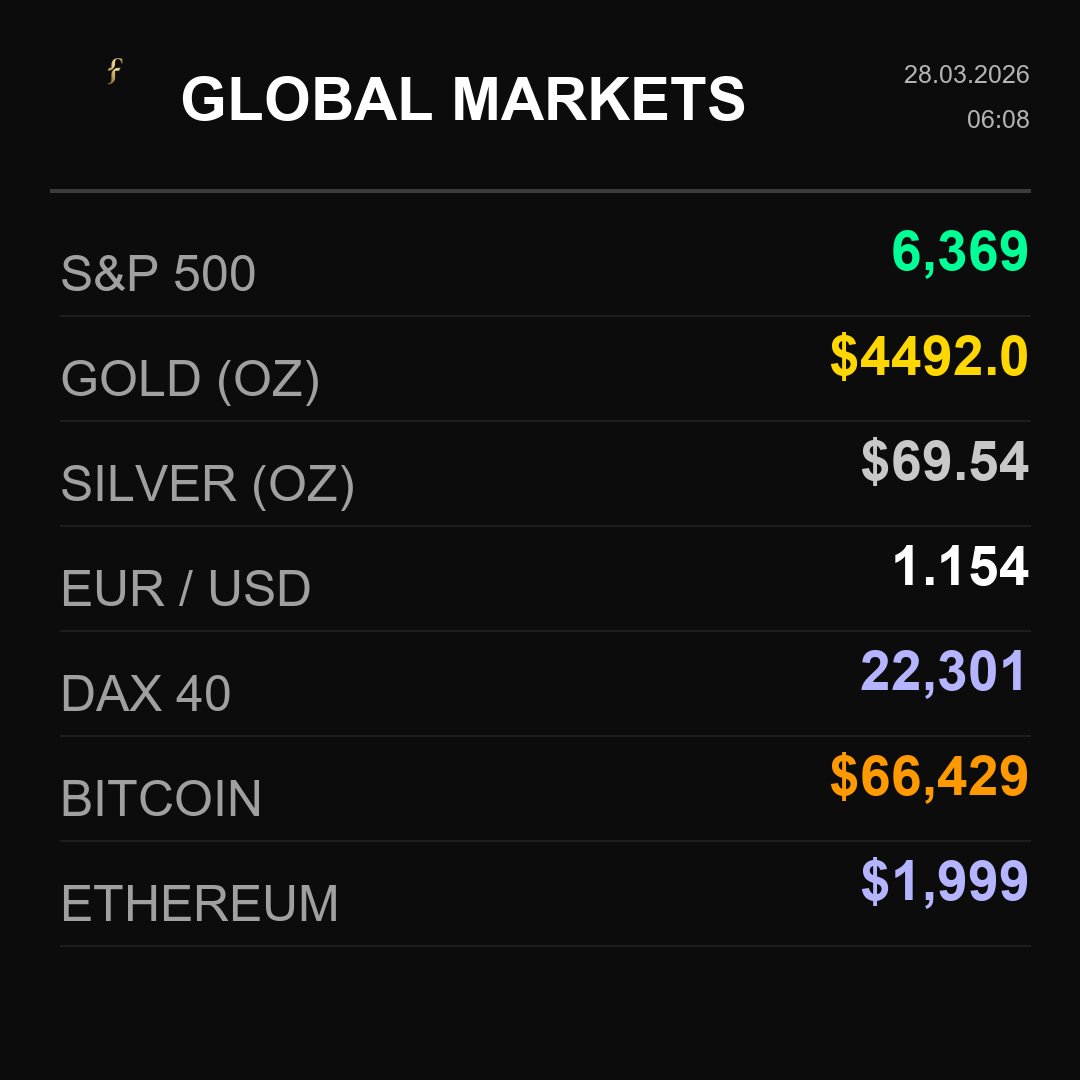Click the GLOBAL MARKETS heading
Image resolution: width=1080 pixels, height=1080 pixels.
click(463, 100)
